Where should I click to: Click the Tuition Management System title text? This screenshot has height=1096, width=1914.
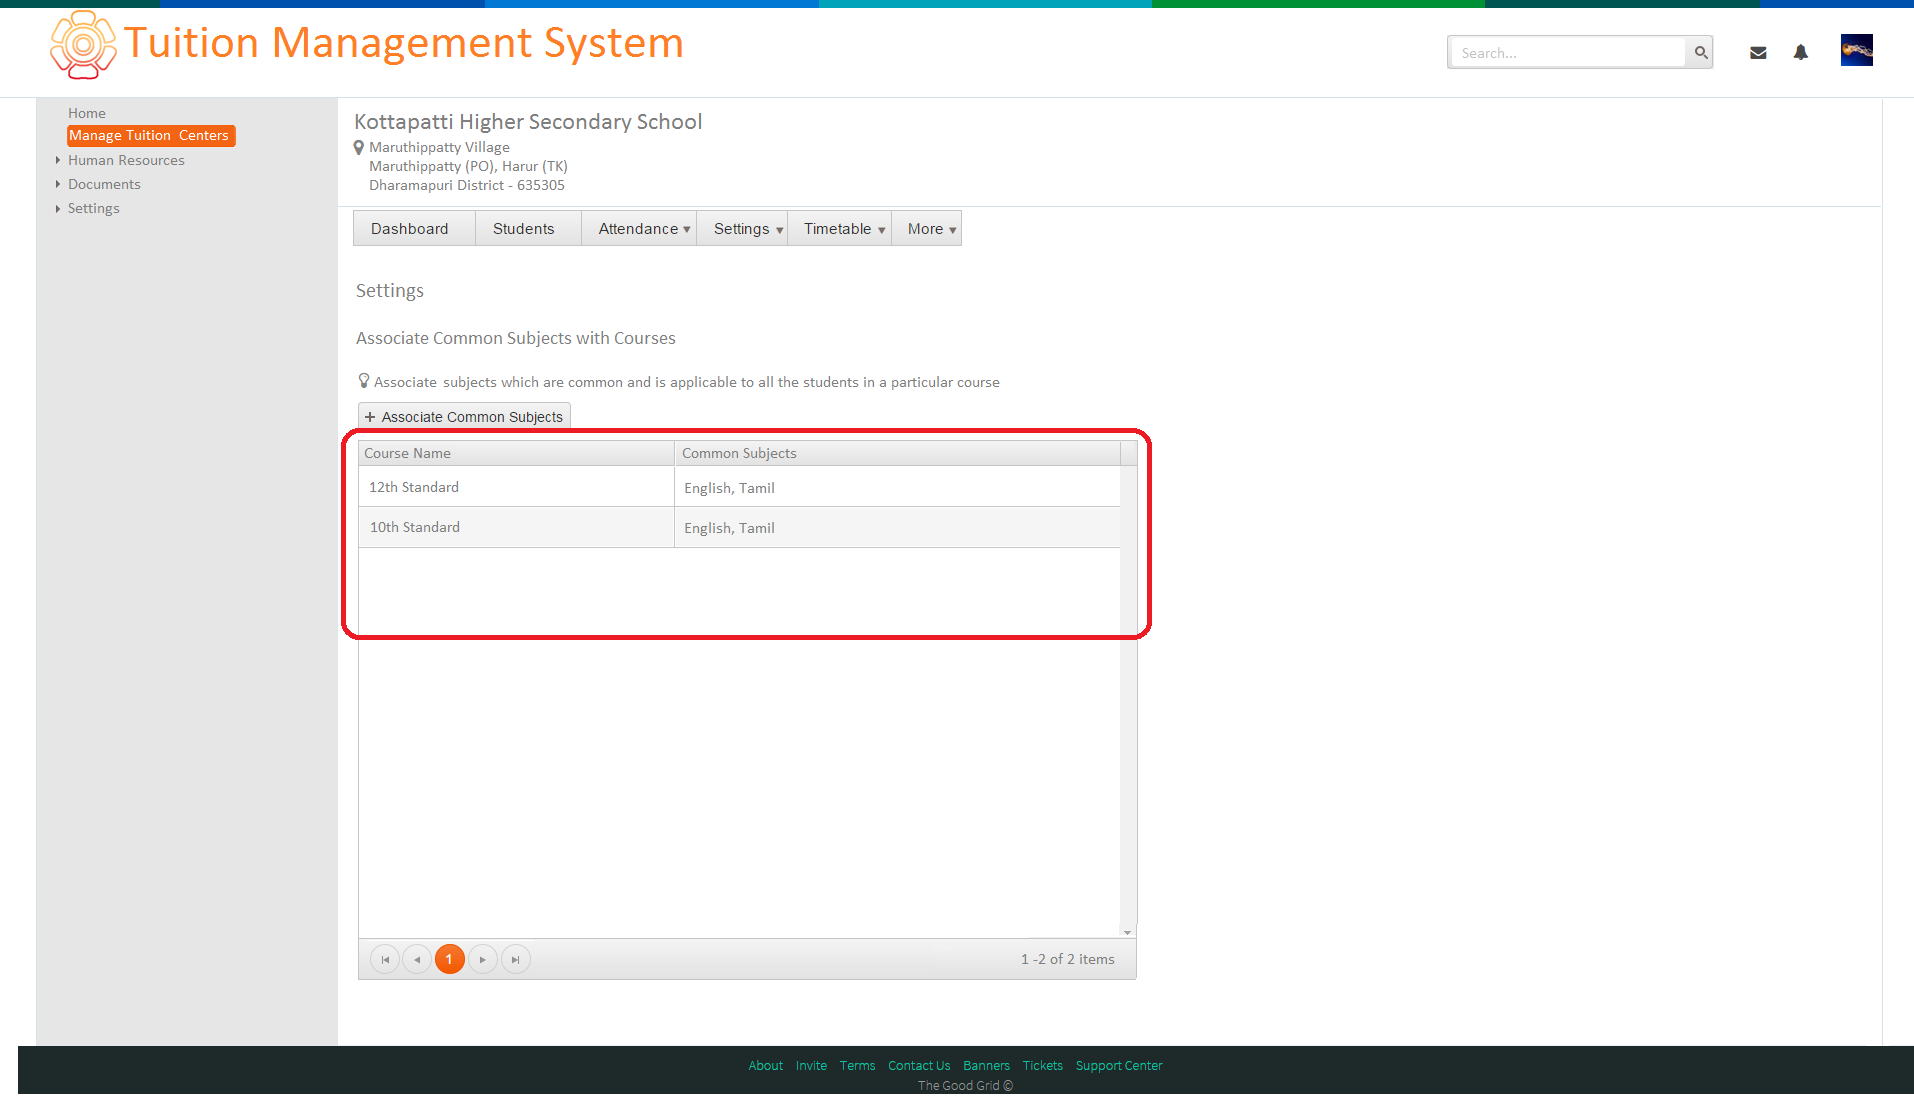pos(404,43)
